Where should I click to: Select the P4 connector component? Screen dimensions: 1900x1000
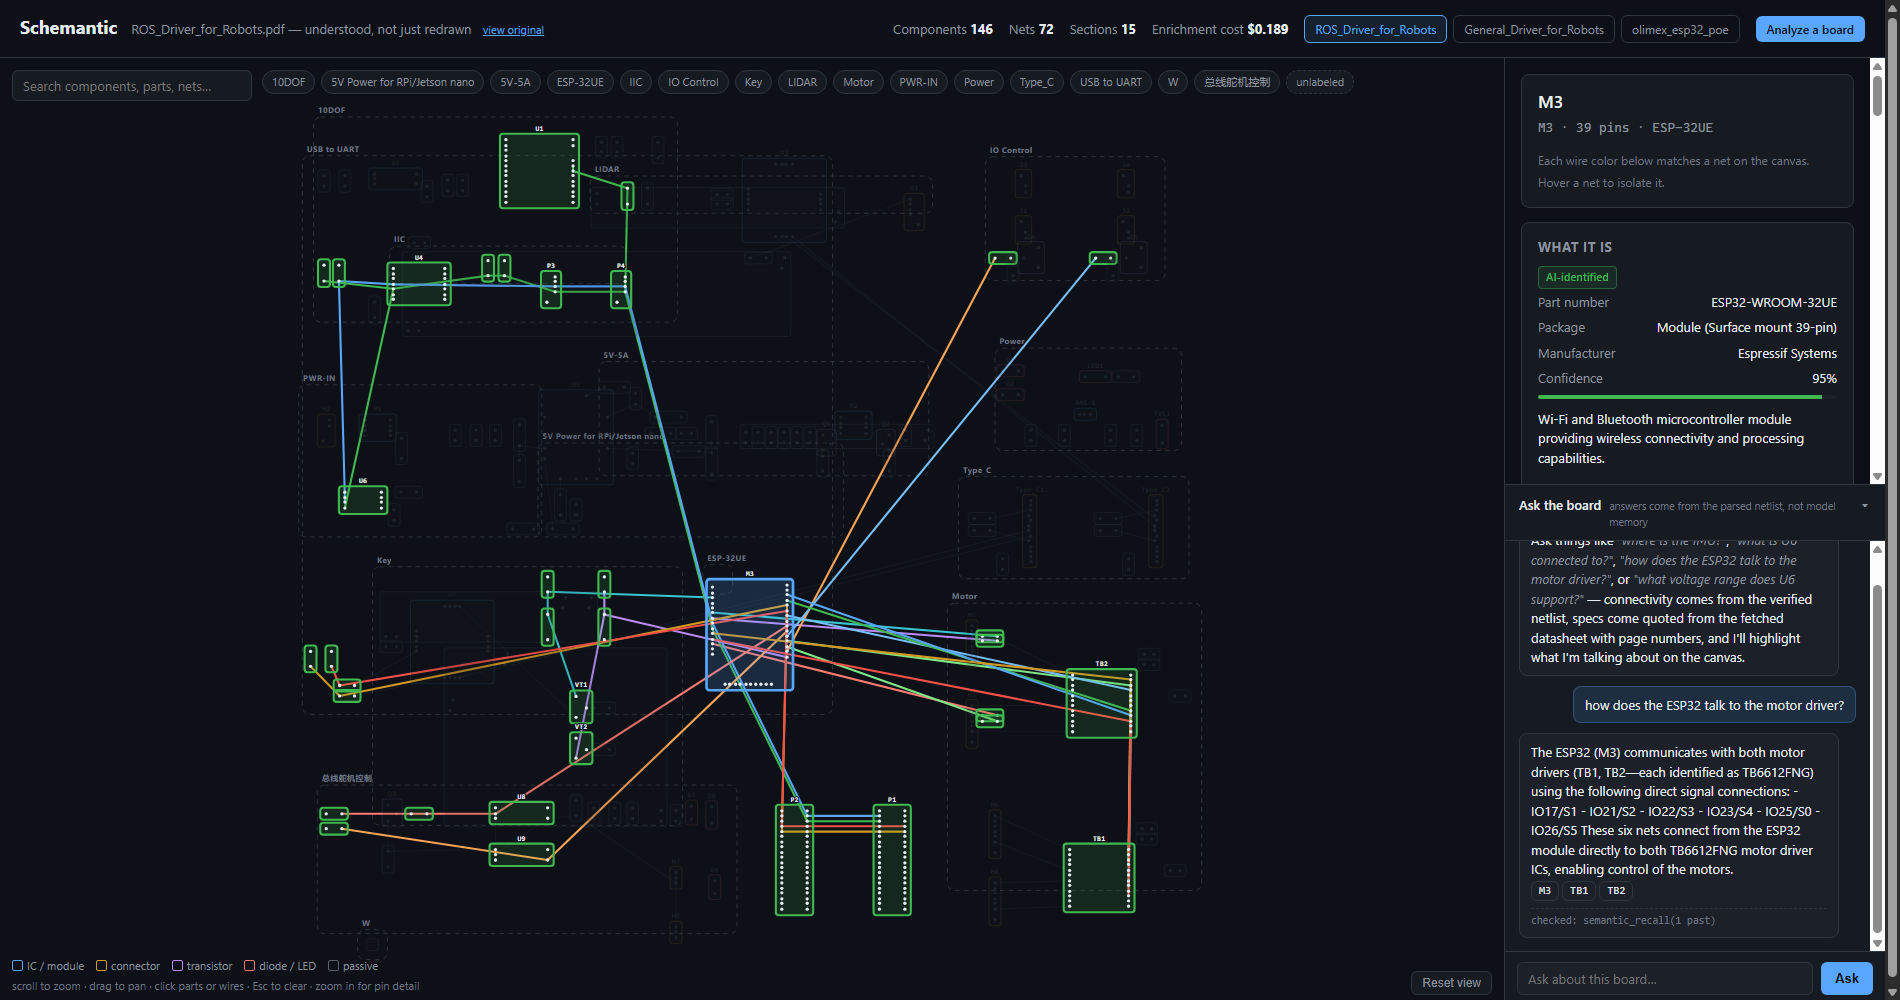tap(621, 290)
